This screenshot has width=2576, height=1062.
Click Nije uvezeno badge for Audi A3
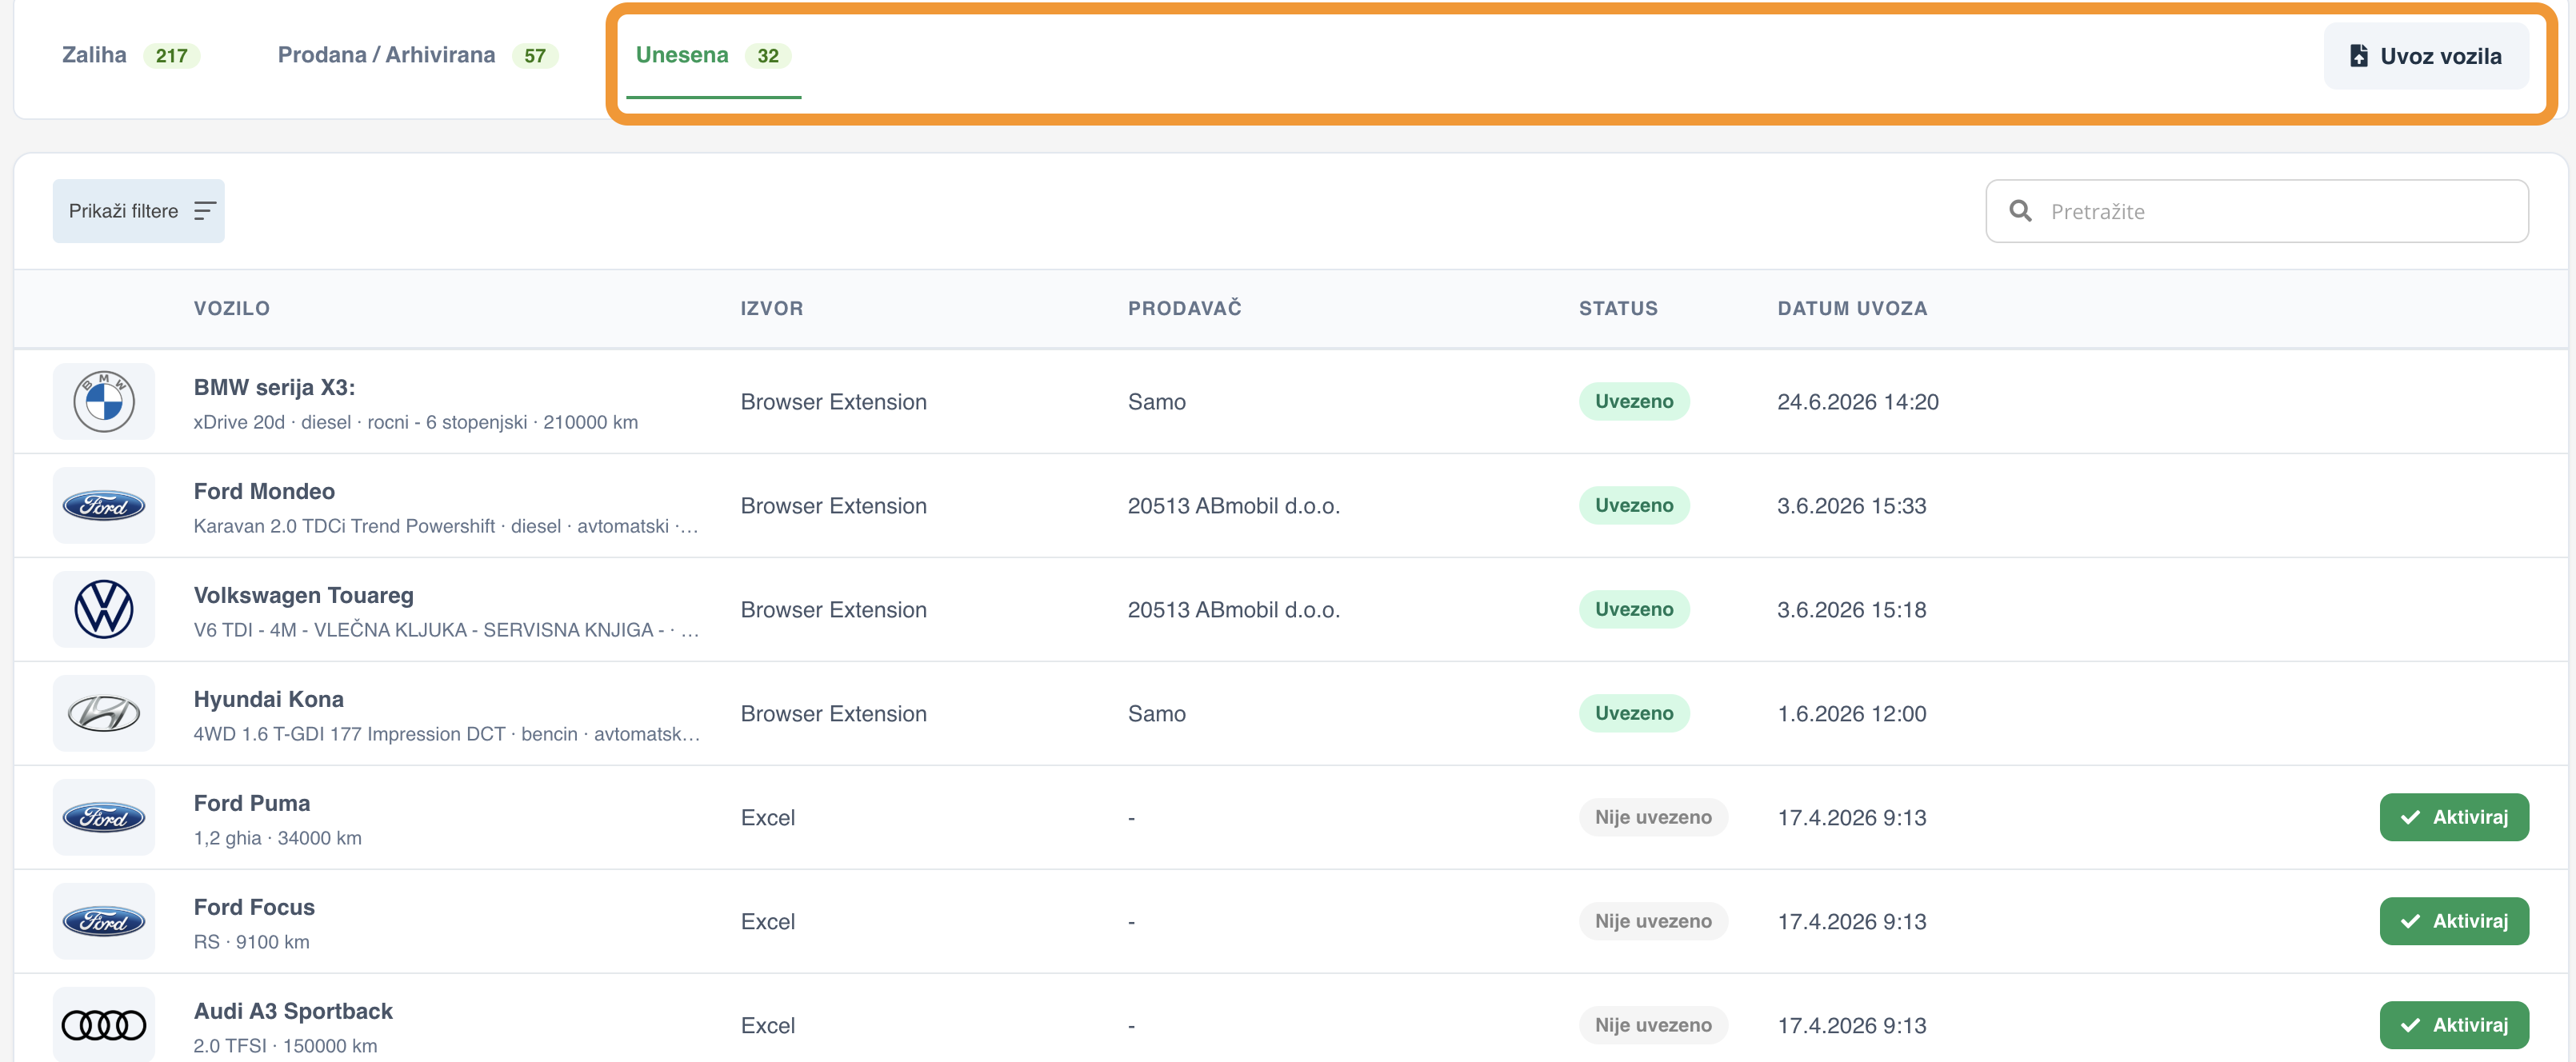click(x=1653, y=1025)
